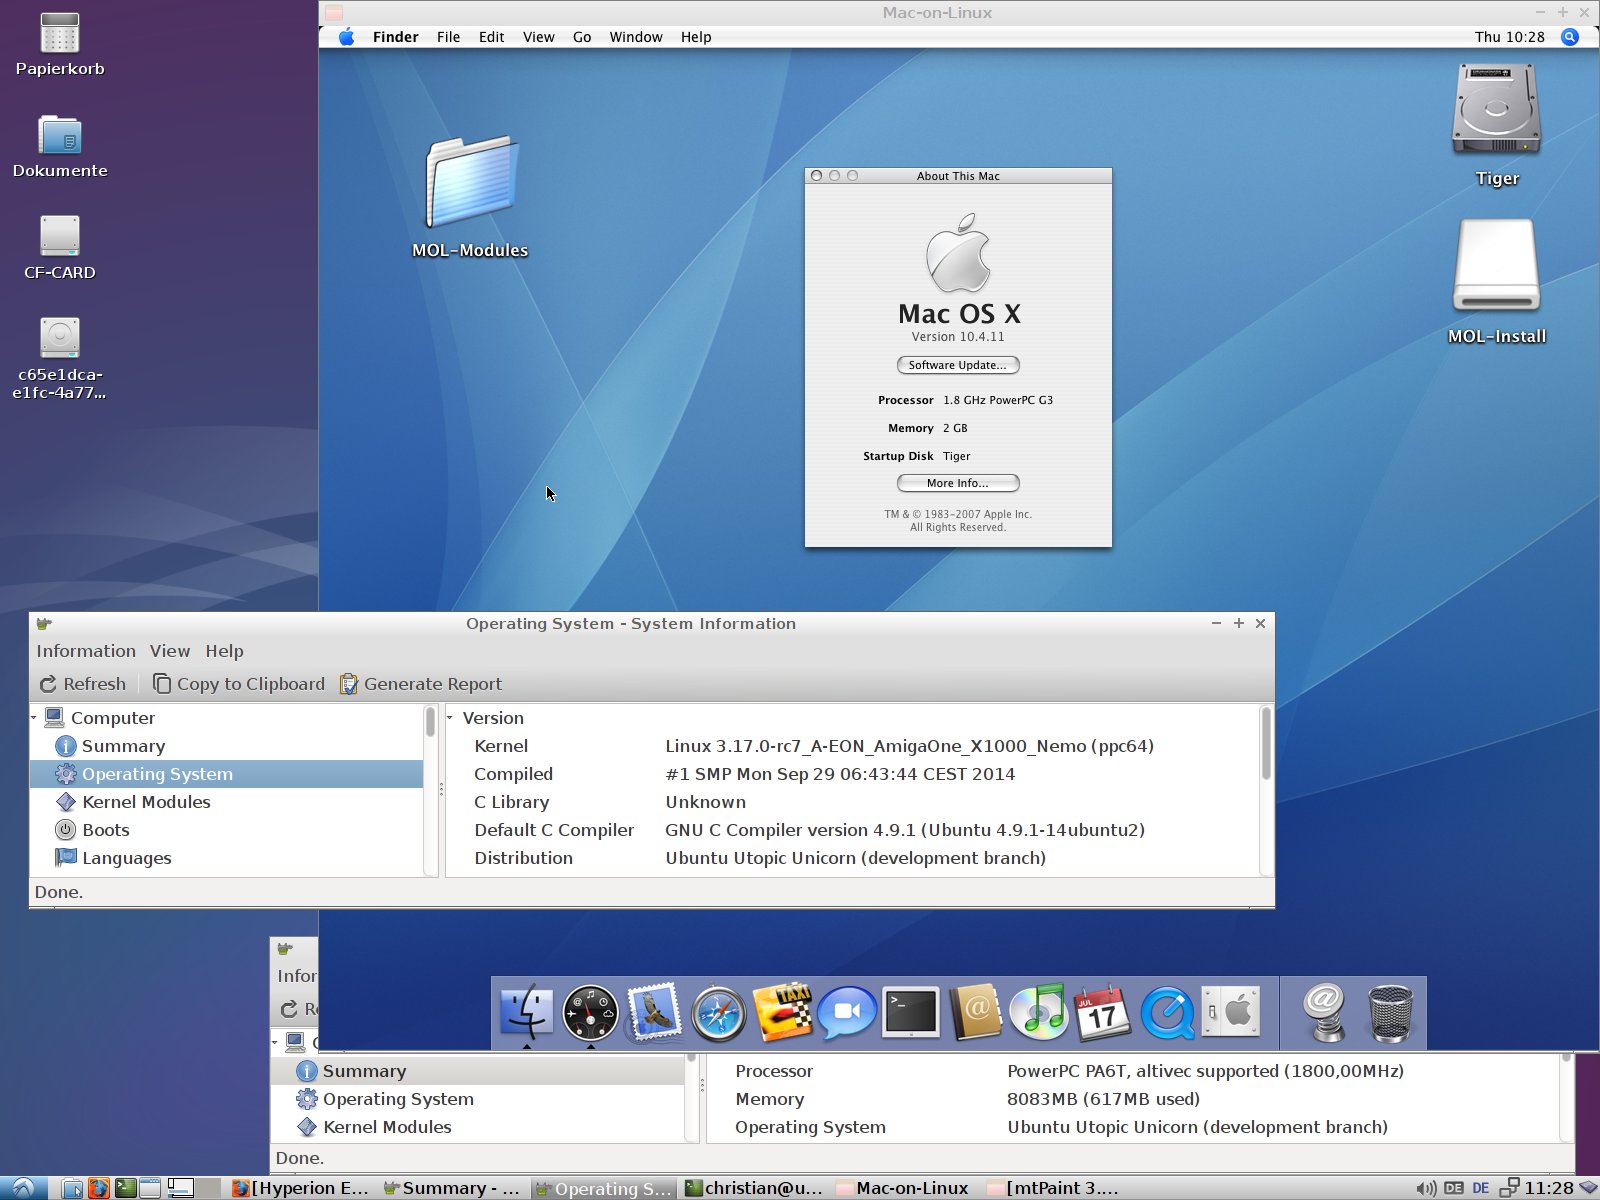Open the Apple menu
1600x1200 pixels.
point(346,37)
